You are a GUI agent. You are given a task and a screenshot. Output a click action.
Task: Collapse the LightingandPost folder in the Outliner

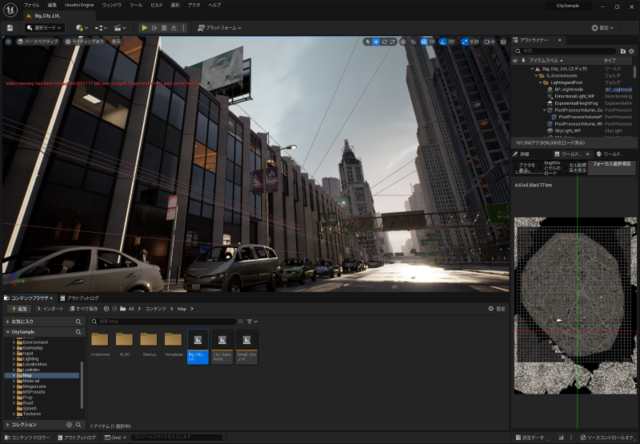pos(541,82)
